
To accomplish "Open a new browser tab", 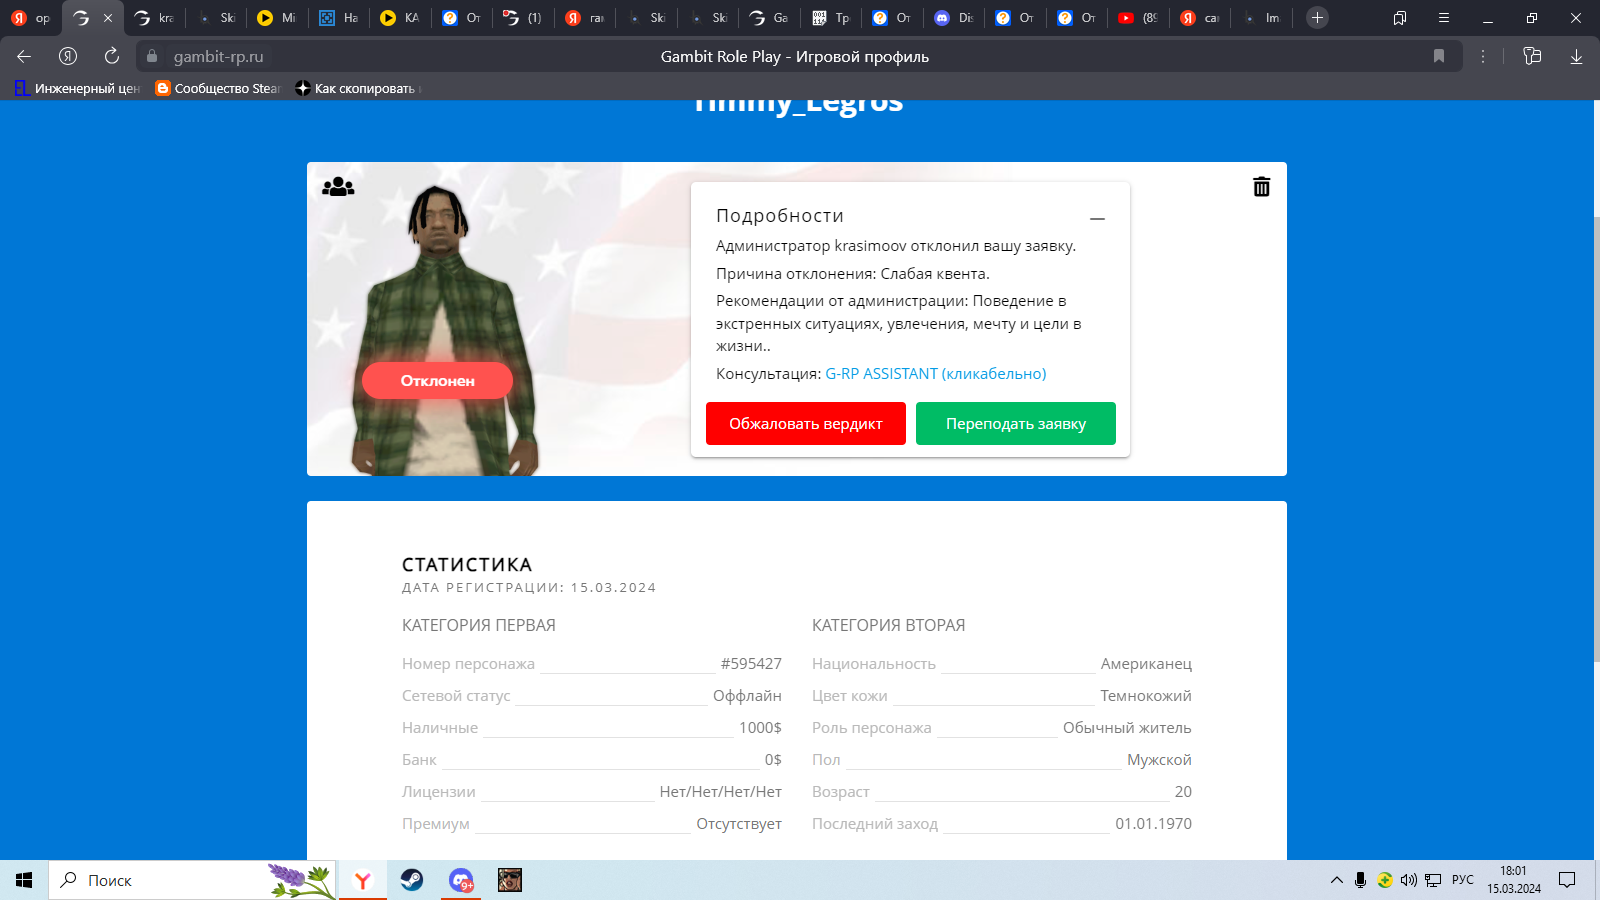I will point(1317,18).
